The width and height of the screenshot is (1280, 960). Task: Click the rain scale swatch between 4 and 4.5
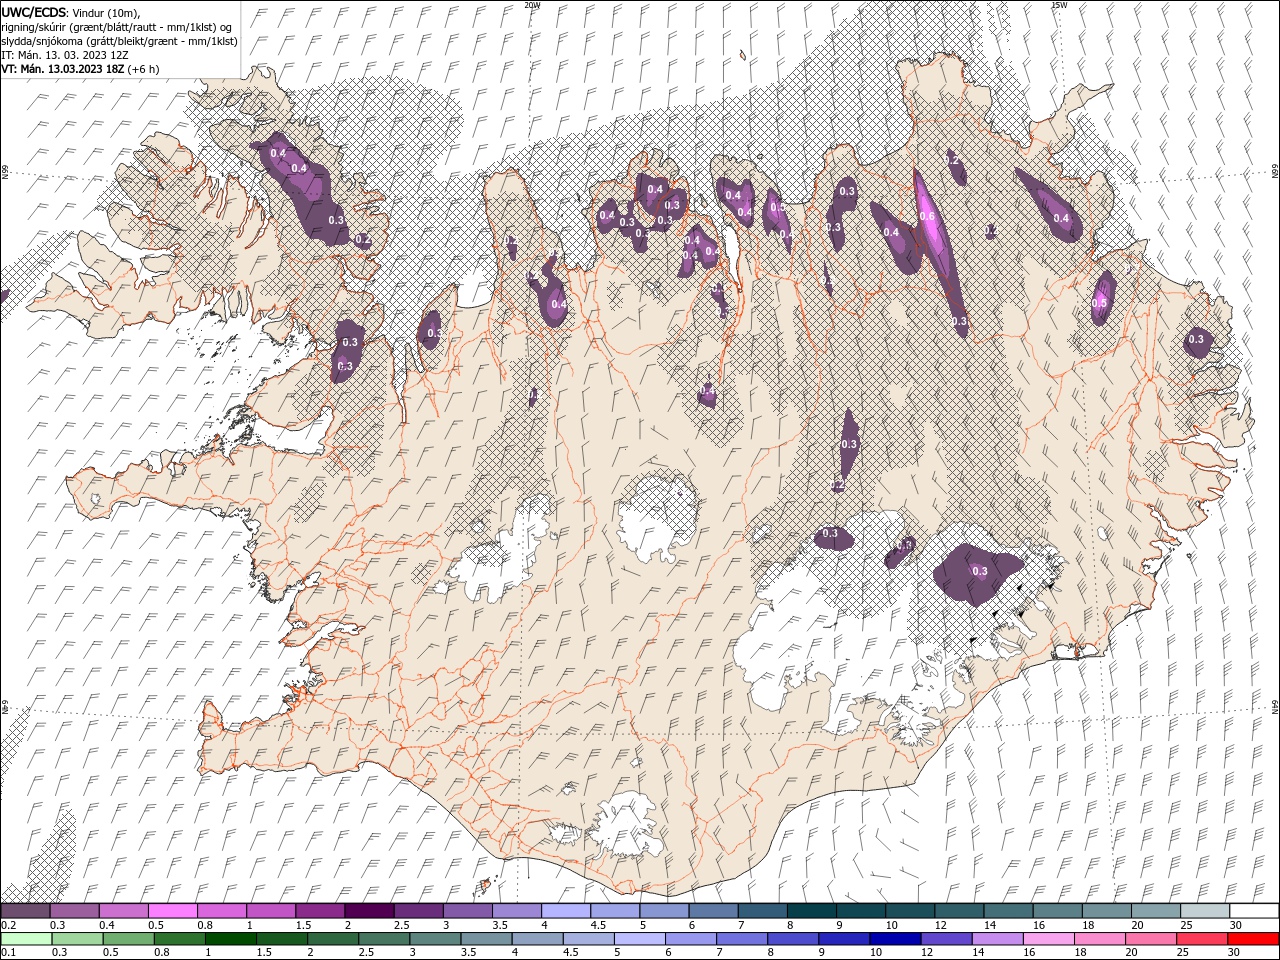click(538, 939)
